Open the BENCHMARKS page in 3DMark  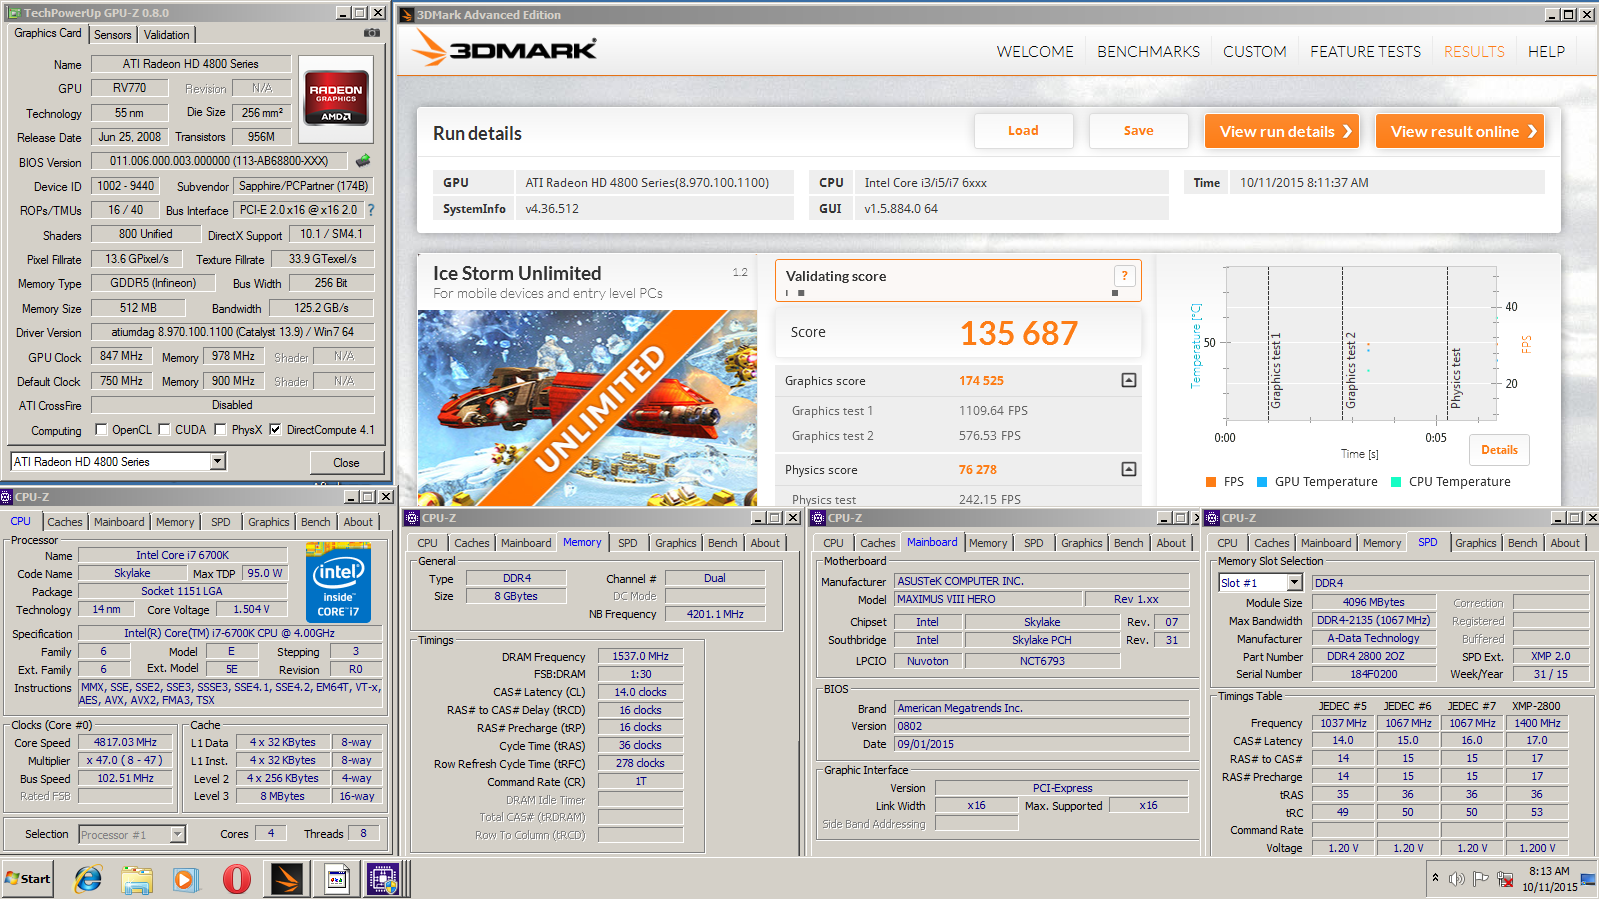pos(1148,51)
